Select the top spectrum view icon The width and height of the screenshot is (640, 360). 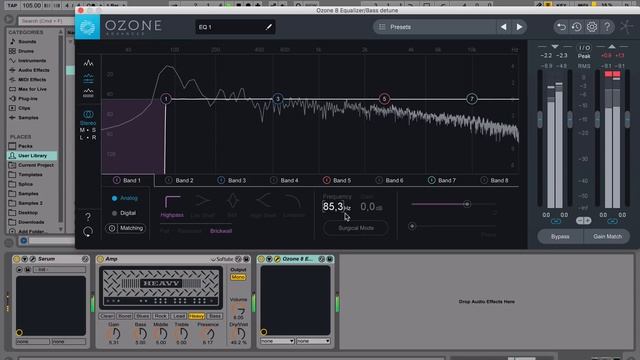[x=88, y=63]
